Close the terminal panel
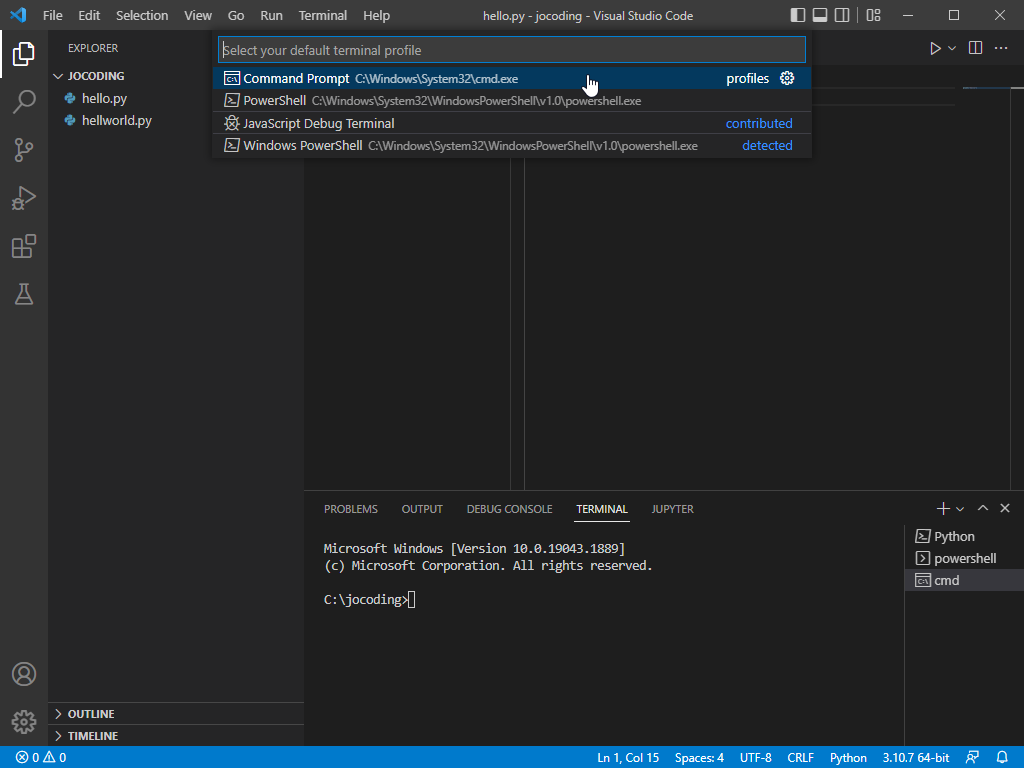This screenshot has height=768, width=1024. [x=1004, y=508]
